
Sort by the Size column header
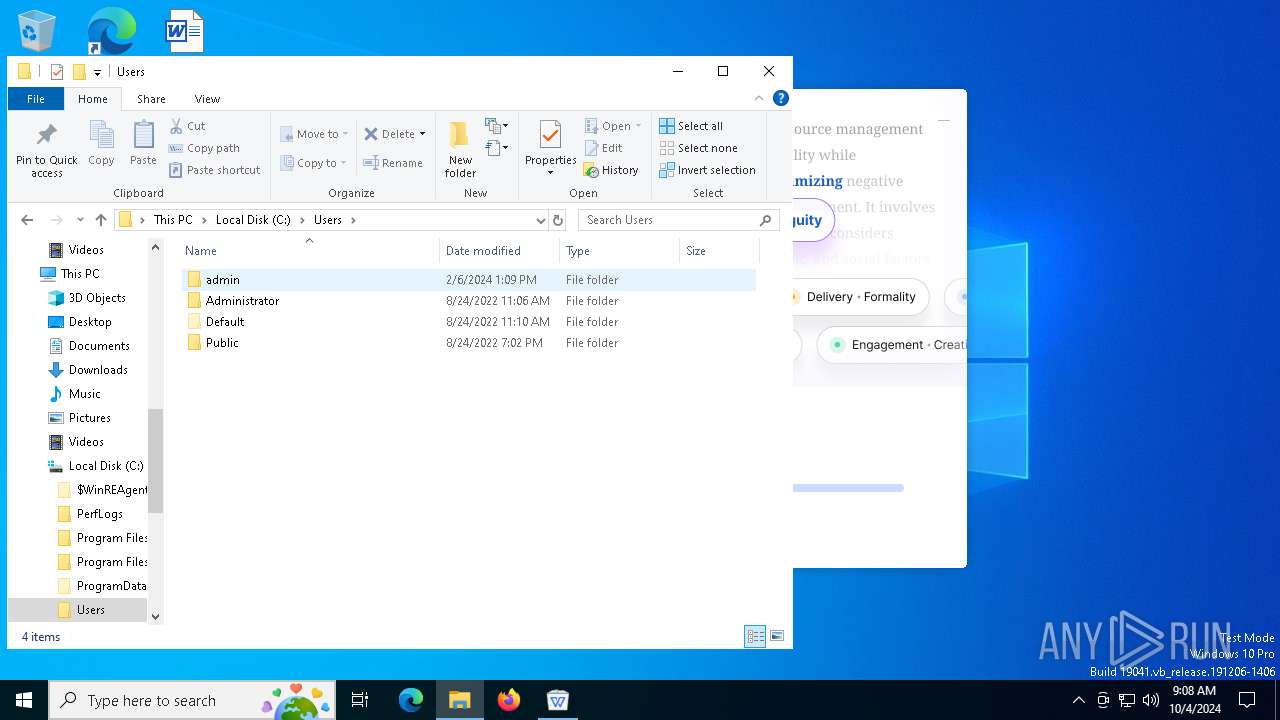719,251
